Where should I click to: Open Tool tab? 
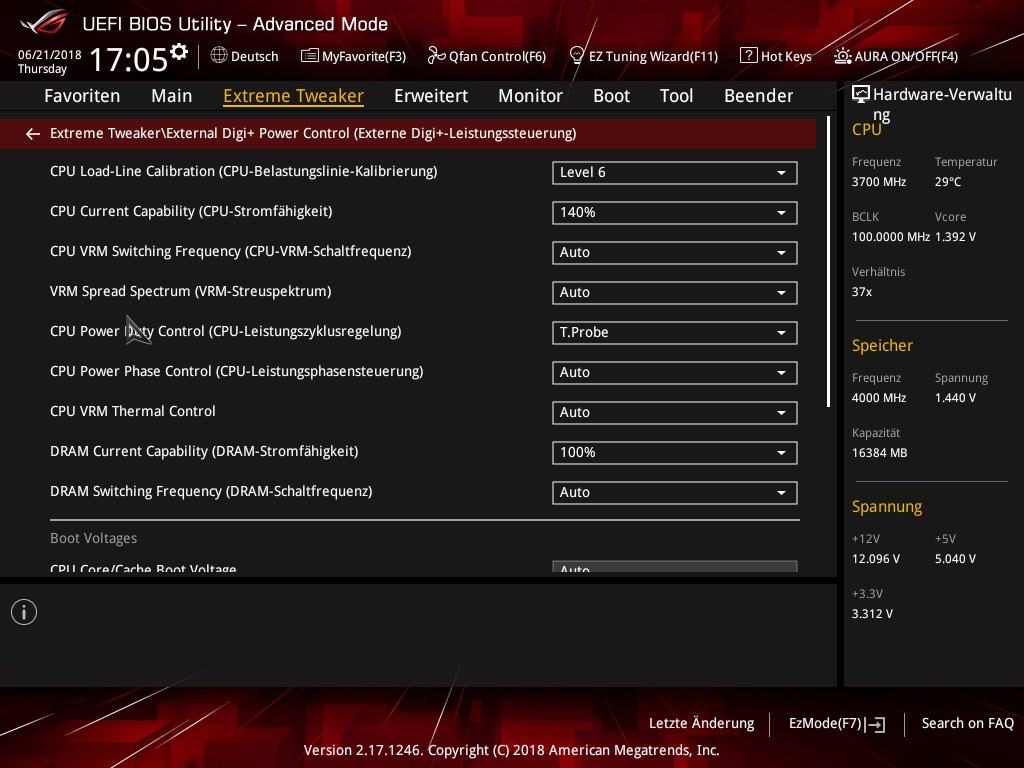pyautogui.click(x=677, y=96)
